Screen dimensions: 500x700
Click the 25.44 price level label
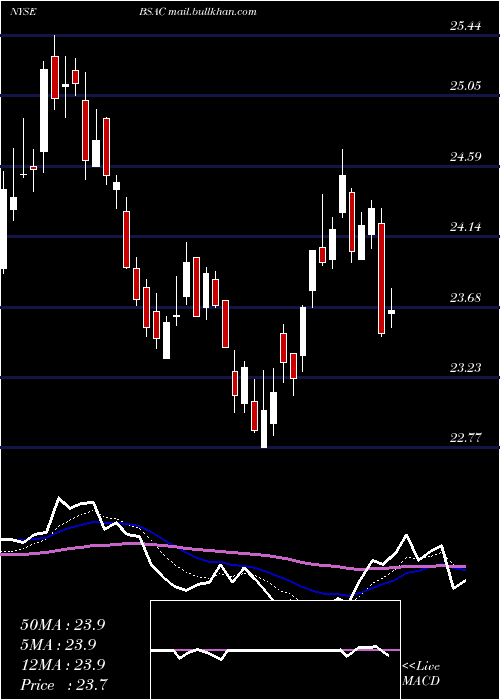pyautogui.click(x=466, y=26)
